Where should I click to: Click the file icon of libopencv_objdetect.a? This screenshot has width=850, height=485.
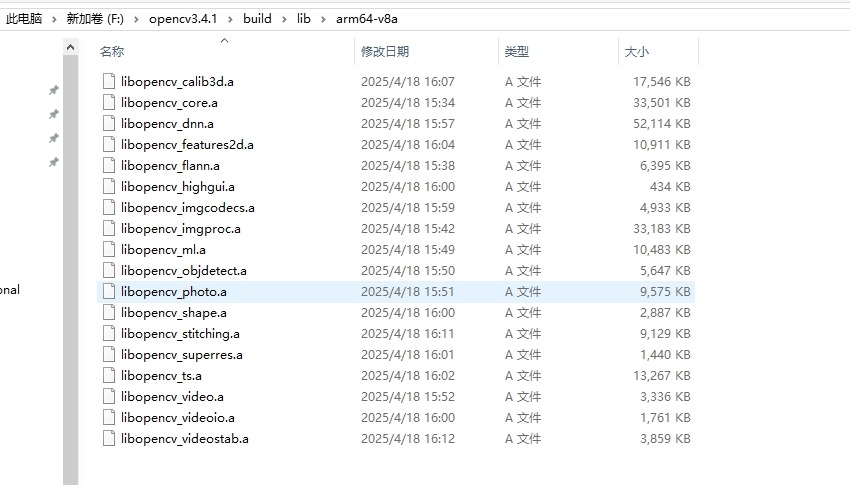click(109, 270)
